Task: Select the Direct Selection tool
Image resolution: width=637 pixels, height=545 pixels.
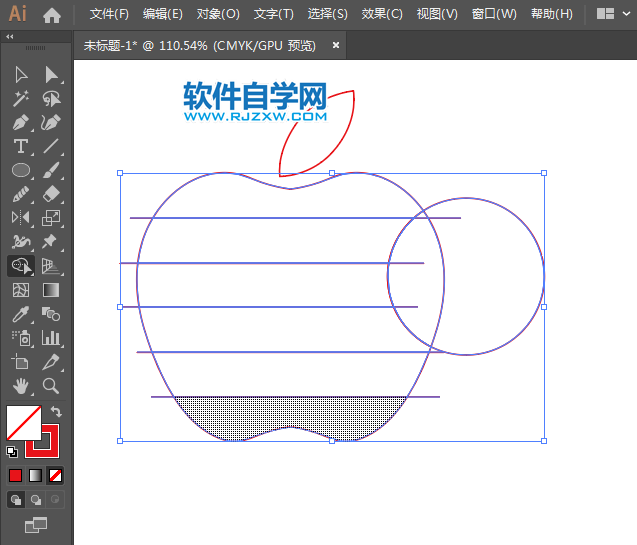Action: click(x=51, y=75)
